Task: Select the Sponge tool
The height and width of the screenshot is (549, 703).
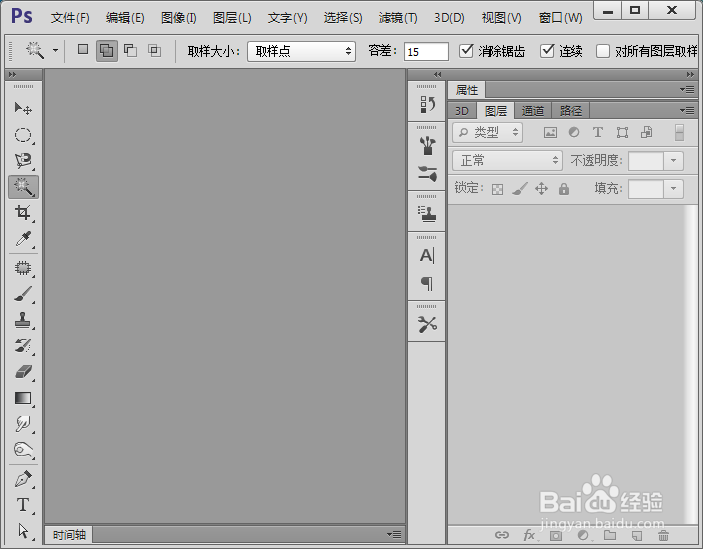Action: [x=23, y=450]
